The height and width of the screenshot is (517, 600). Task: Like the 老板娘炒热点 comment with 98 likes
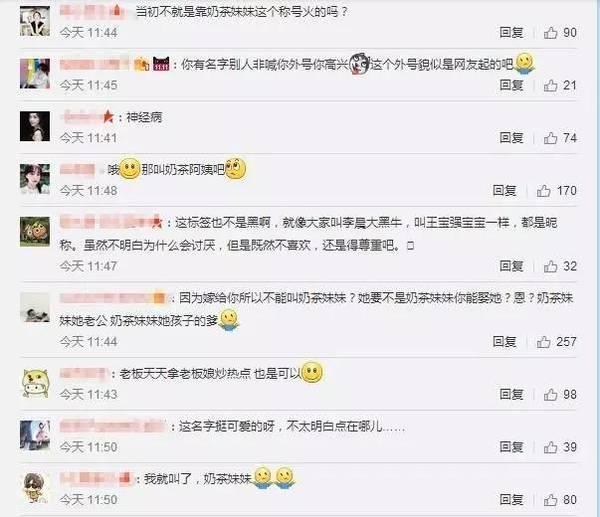(550, 394)
